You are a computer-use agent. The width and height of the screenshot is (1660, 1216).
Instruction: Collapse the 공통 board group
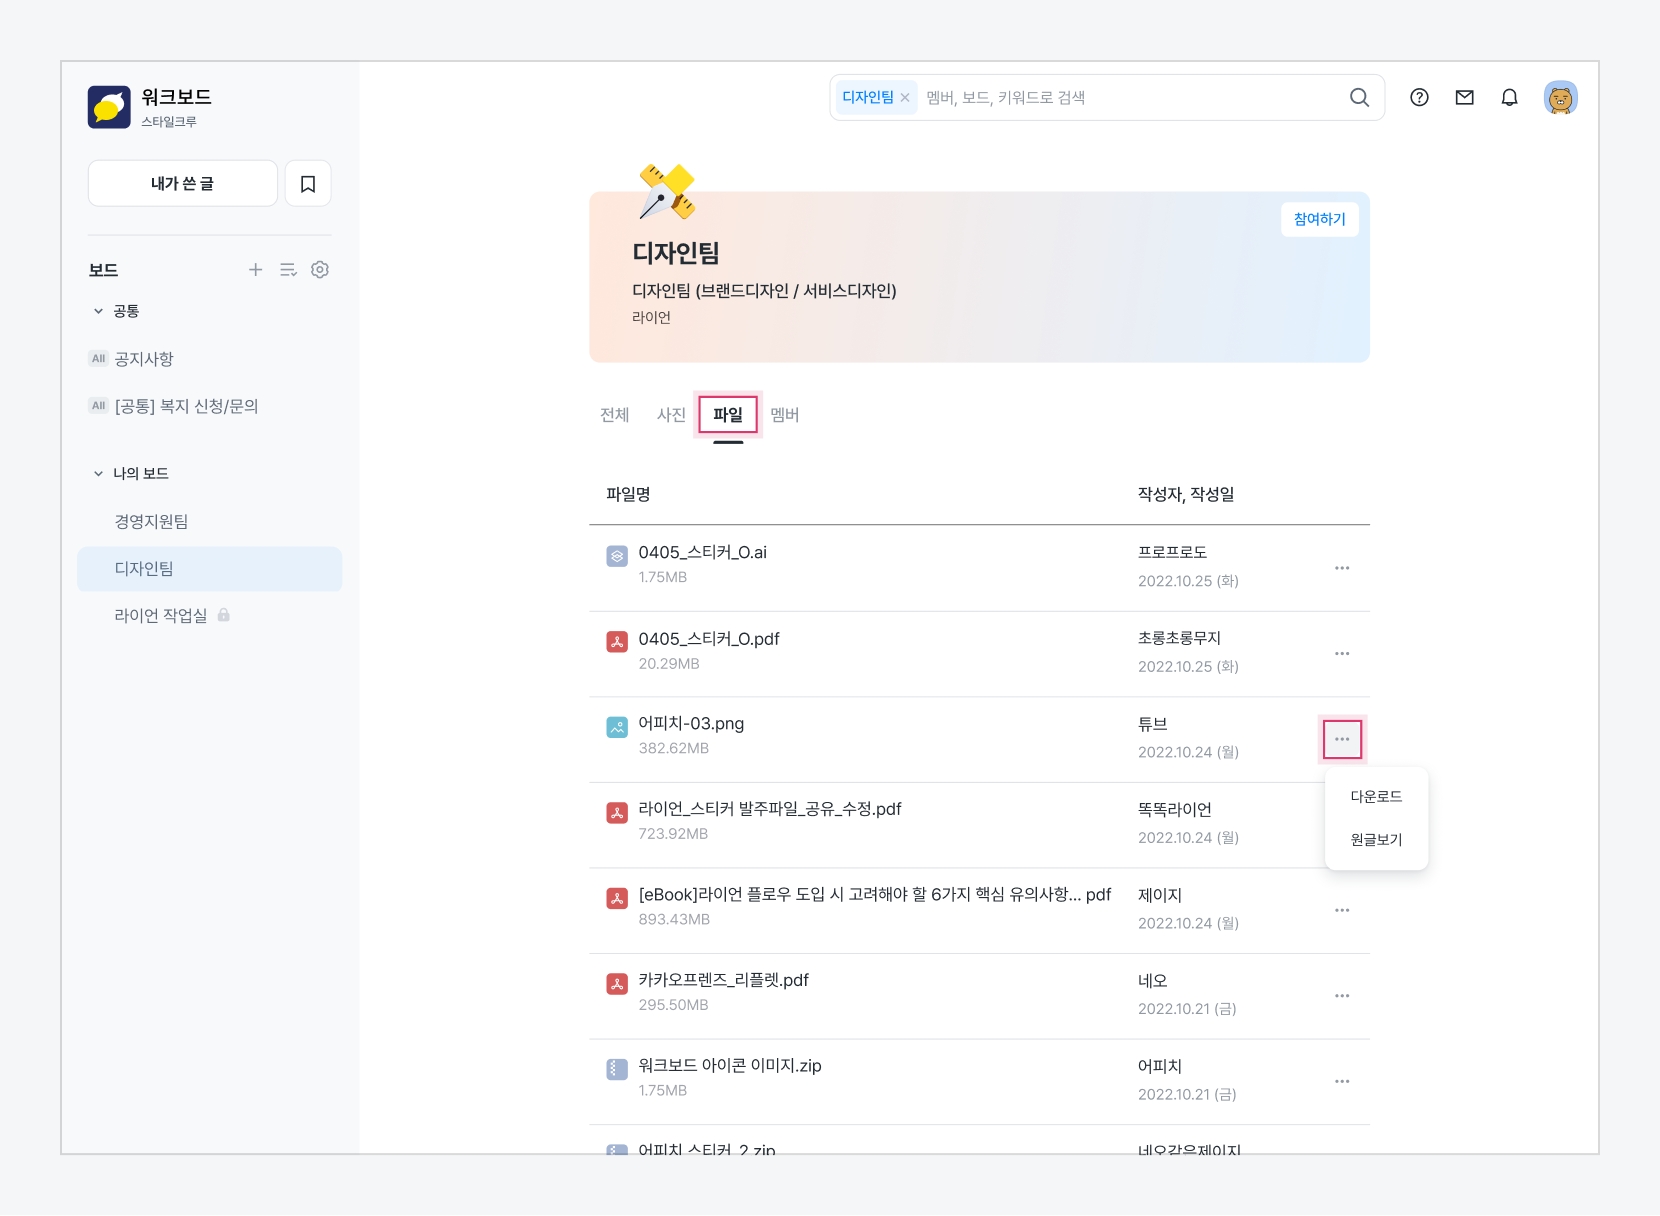point(98,311)
